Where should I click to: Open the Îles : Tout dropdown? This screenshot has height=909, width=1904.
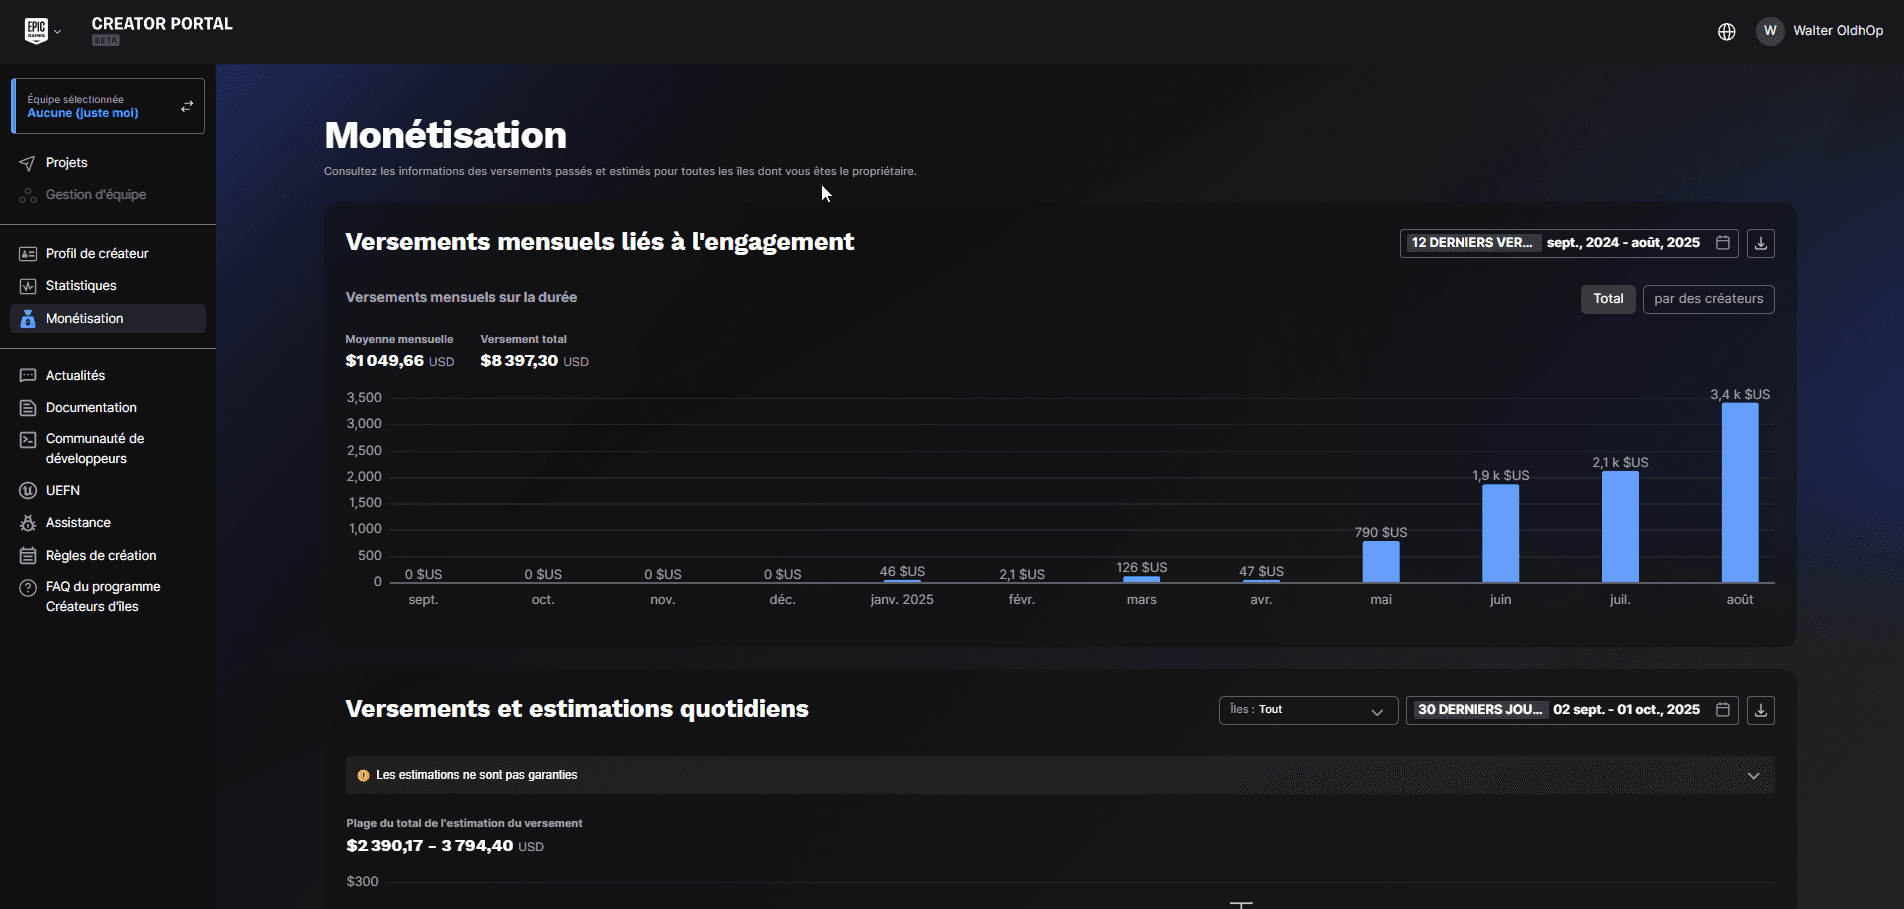tap(1308, 710)
